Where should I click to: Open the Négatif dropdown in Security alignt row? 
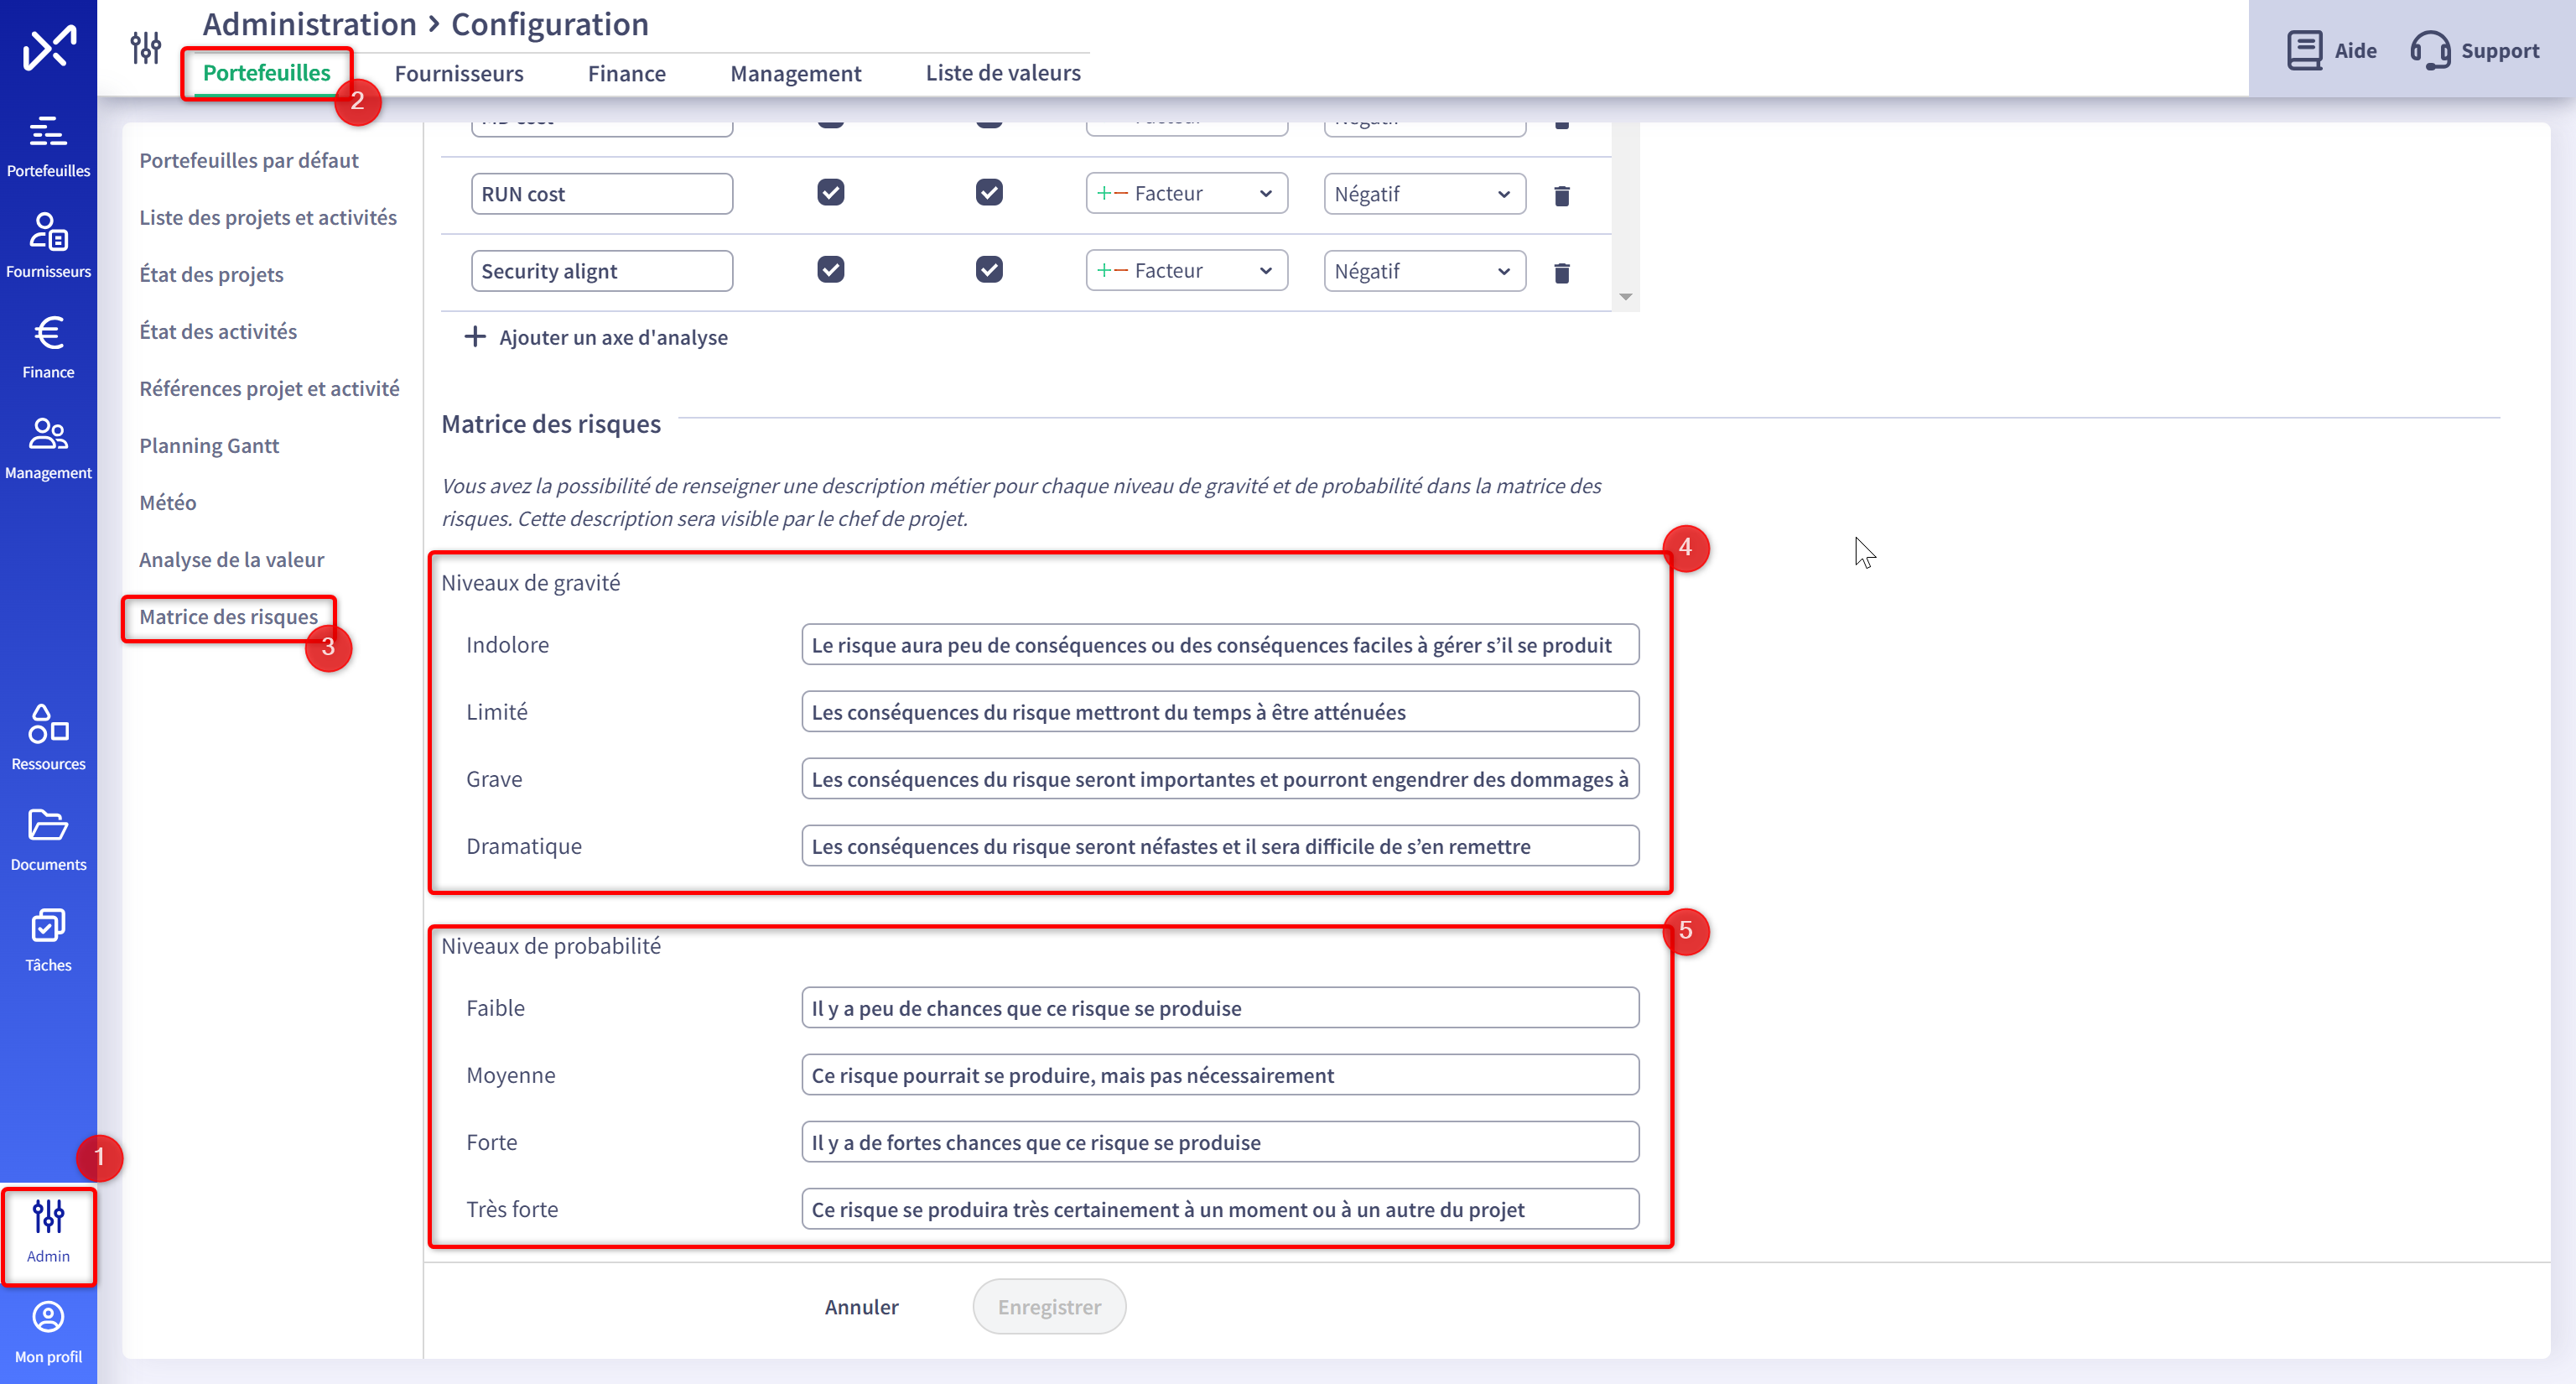pyautogui.click(x=1425, y=271)
